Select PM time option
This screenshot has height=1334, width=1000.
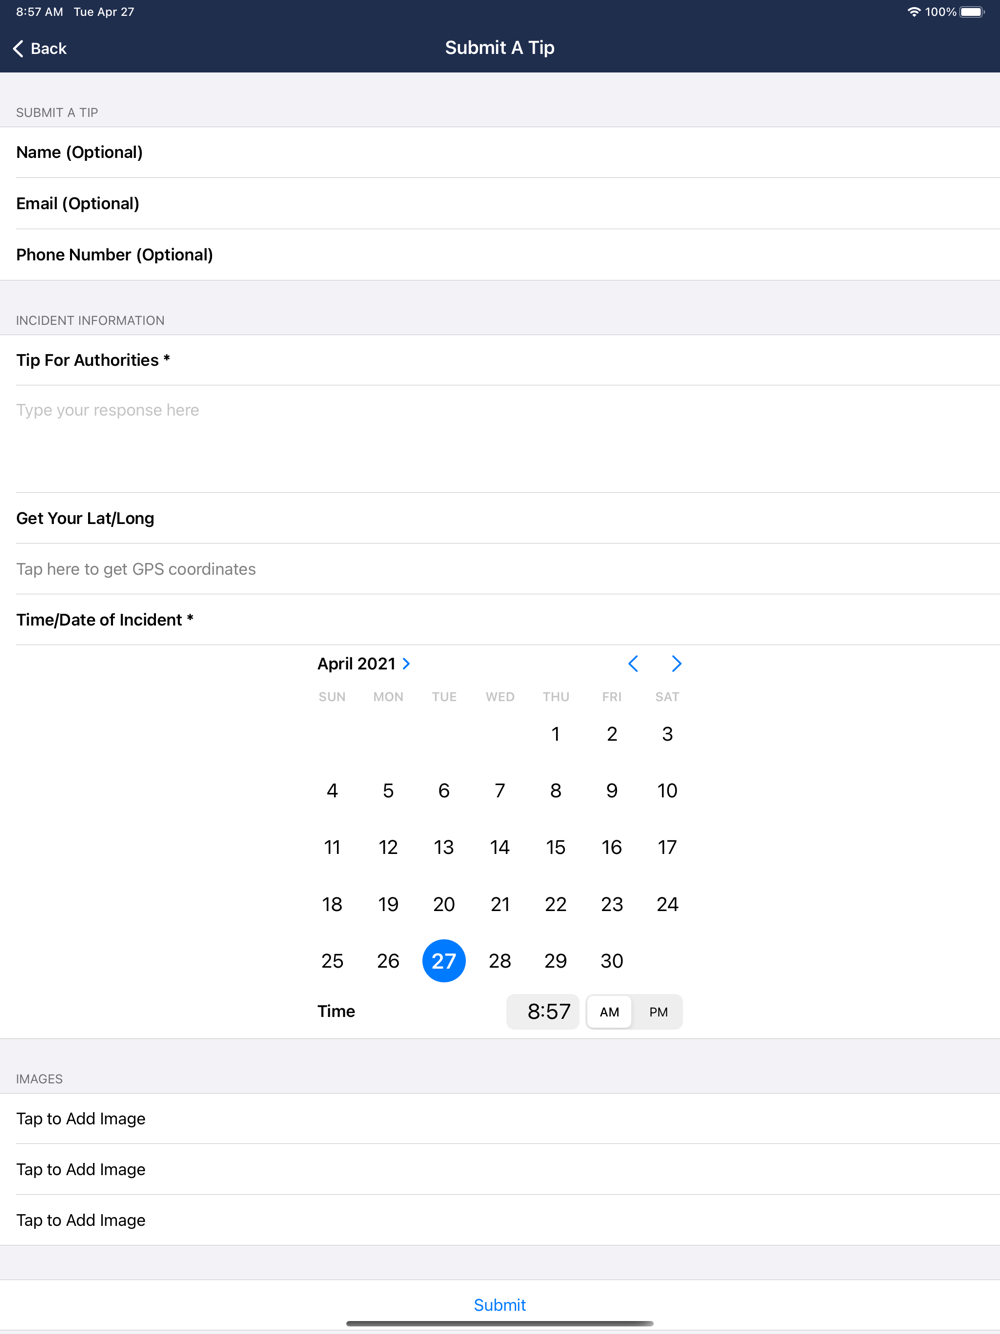(x=658, y=1012)
